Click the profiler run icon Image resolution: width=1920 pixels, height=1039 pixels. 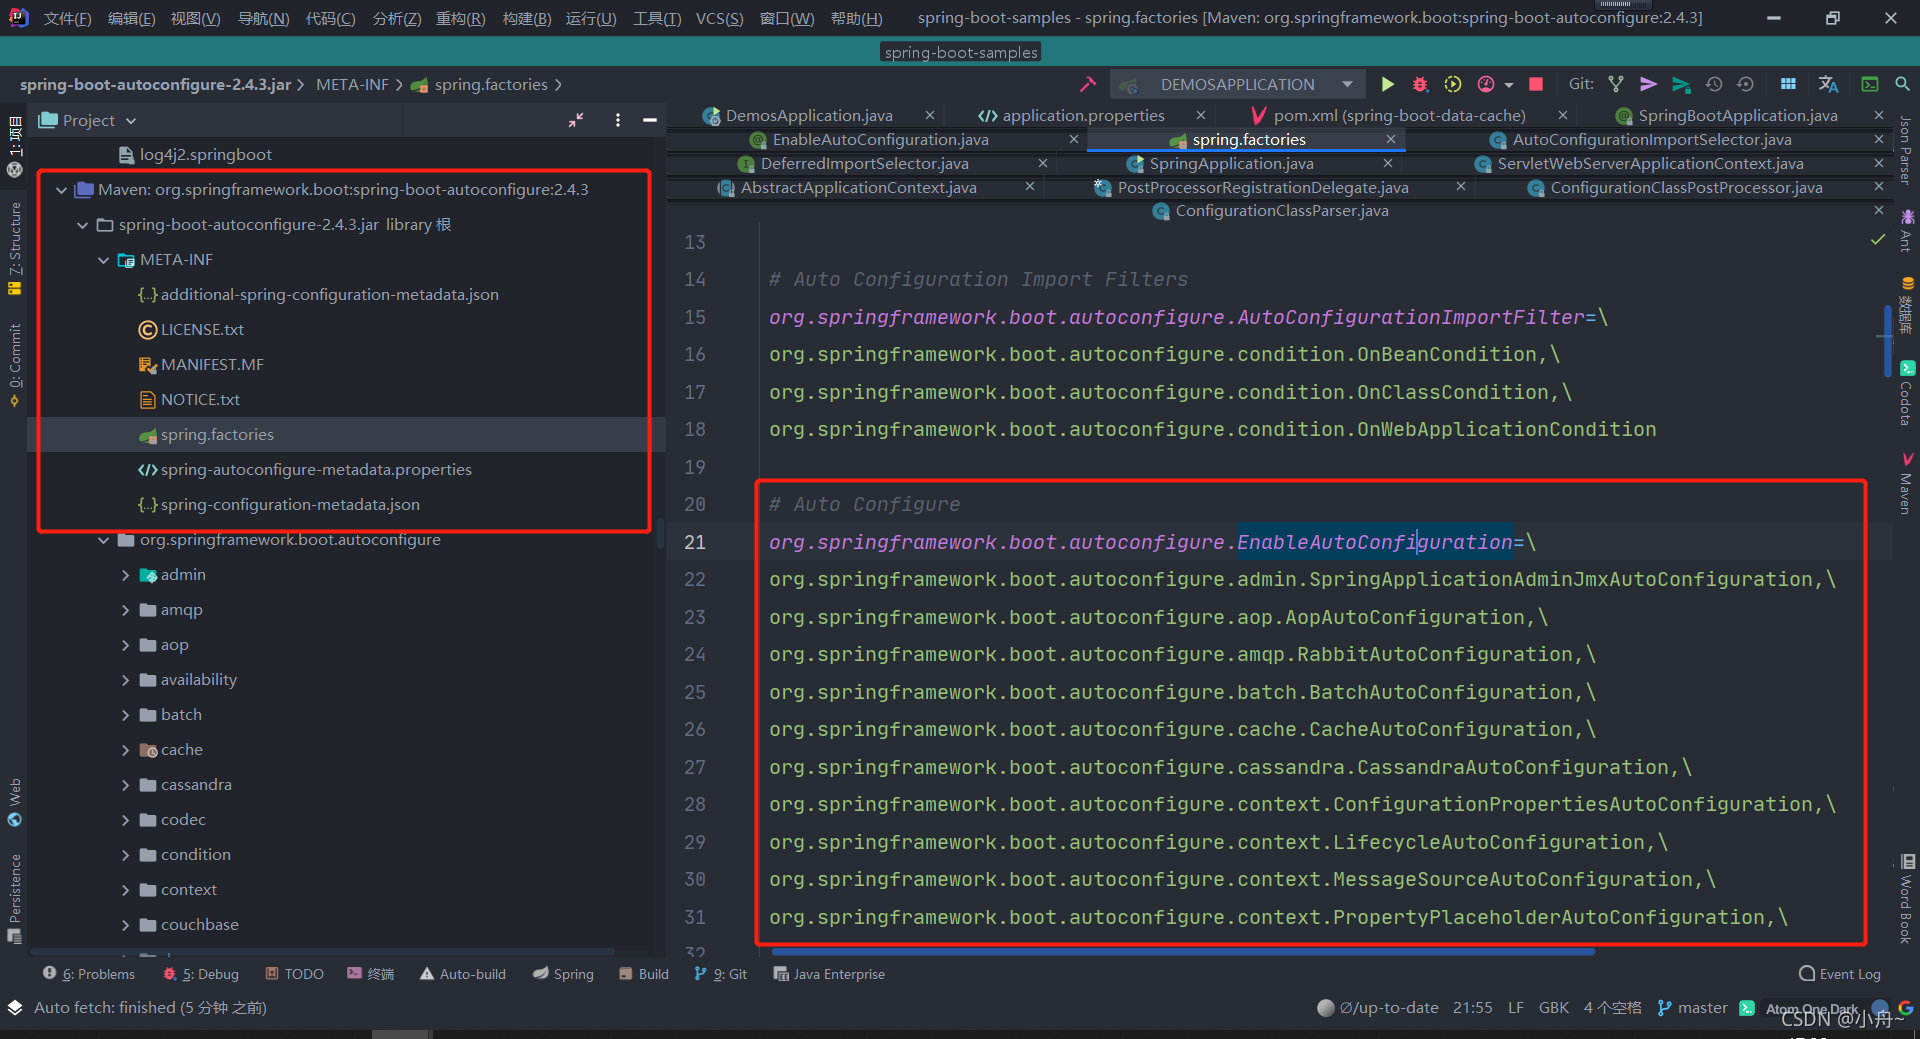1486,84
